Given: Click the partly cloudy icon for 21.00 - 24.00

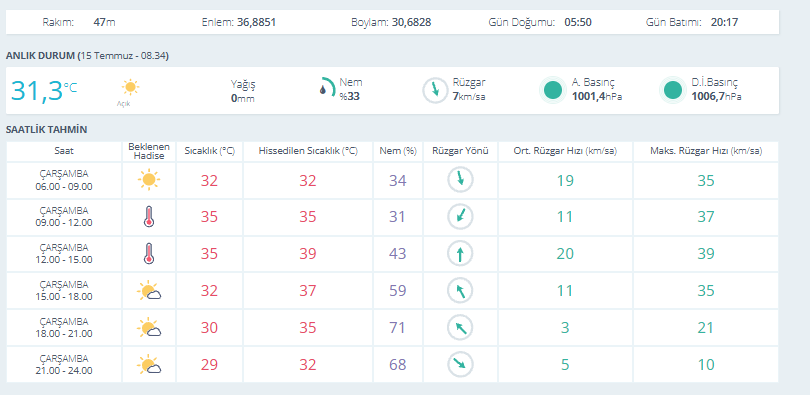Looking at the screenshot, I should pyautogui.click(x=149, y=365).
